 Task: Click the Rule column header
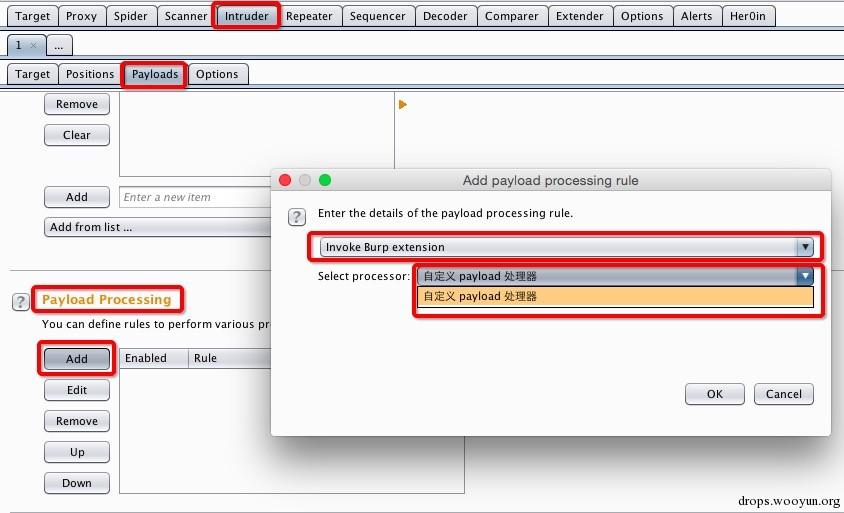230,358
